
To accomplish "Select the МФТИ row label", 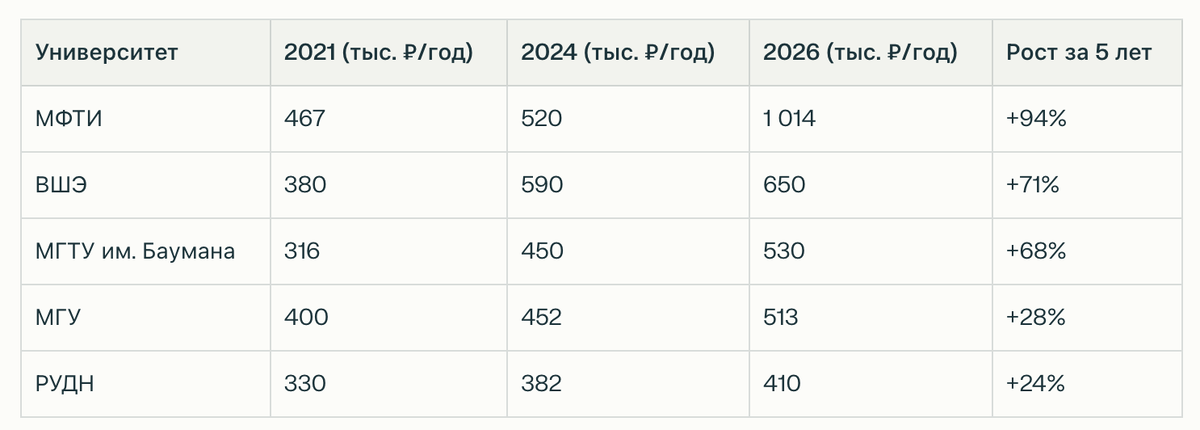I will [69, 119].
